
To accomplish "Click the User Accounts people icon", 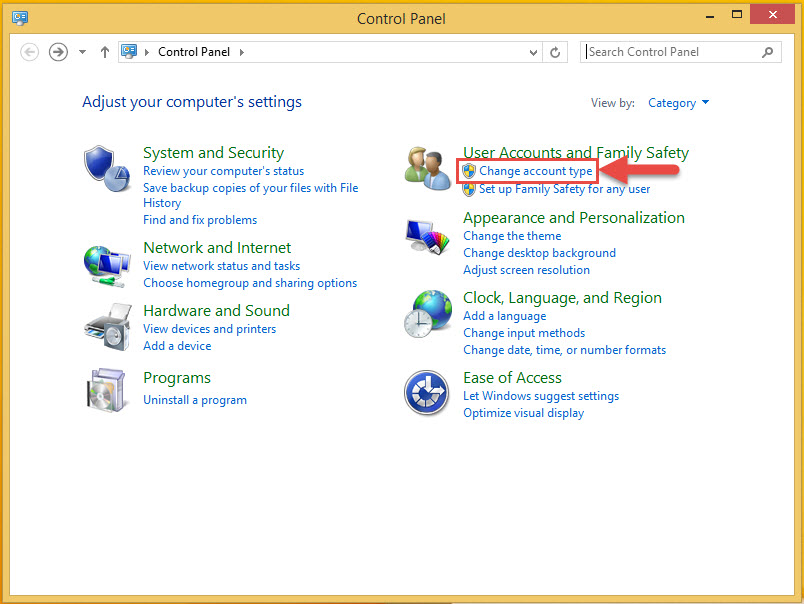I will click(427, 168).
